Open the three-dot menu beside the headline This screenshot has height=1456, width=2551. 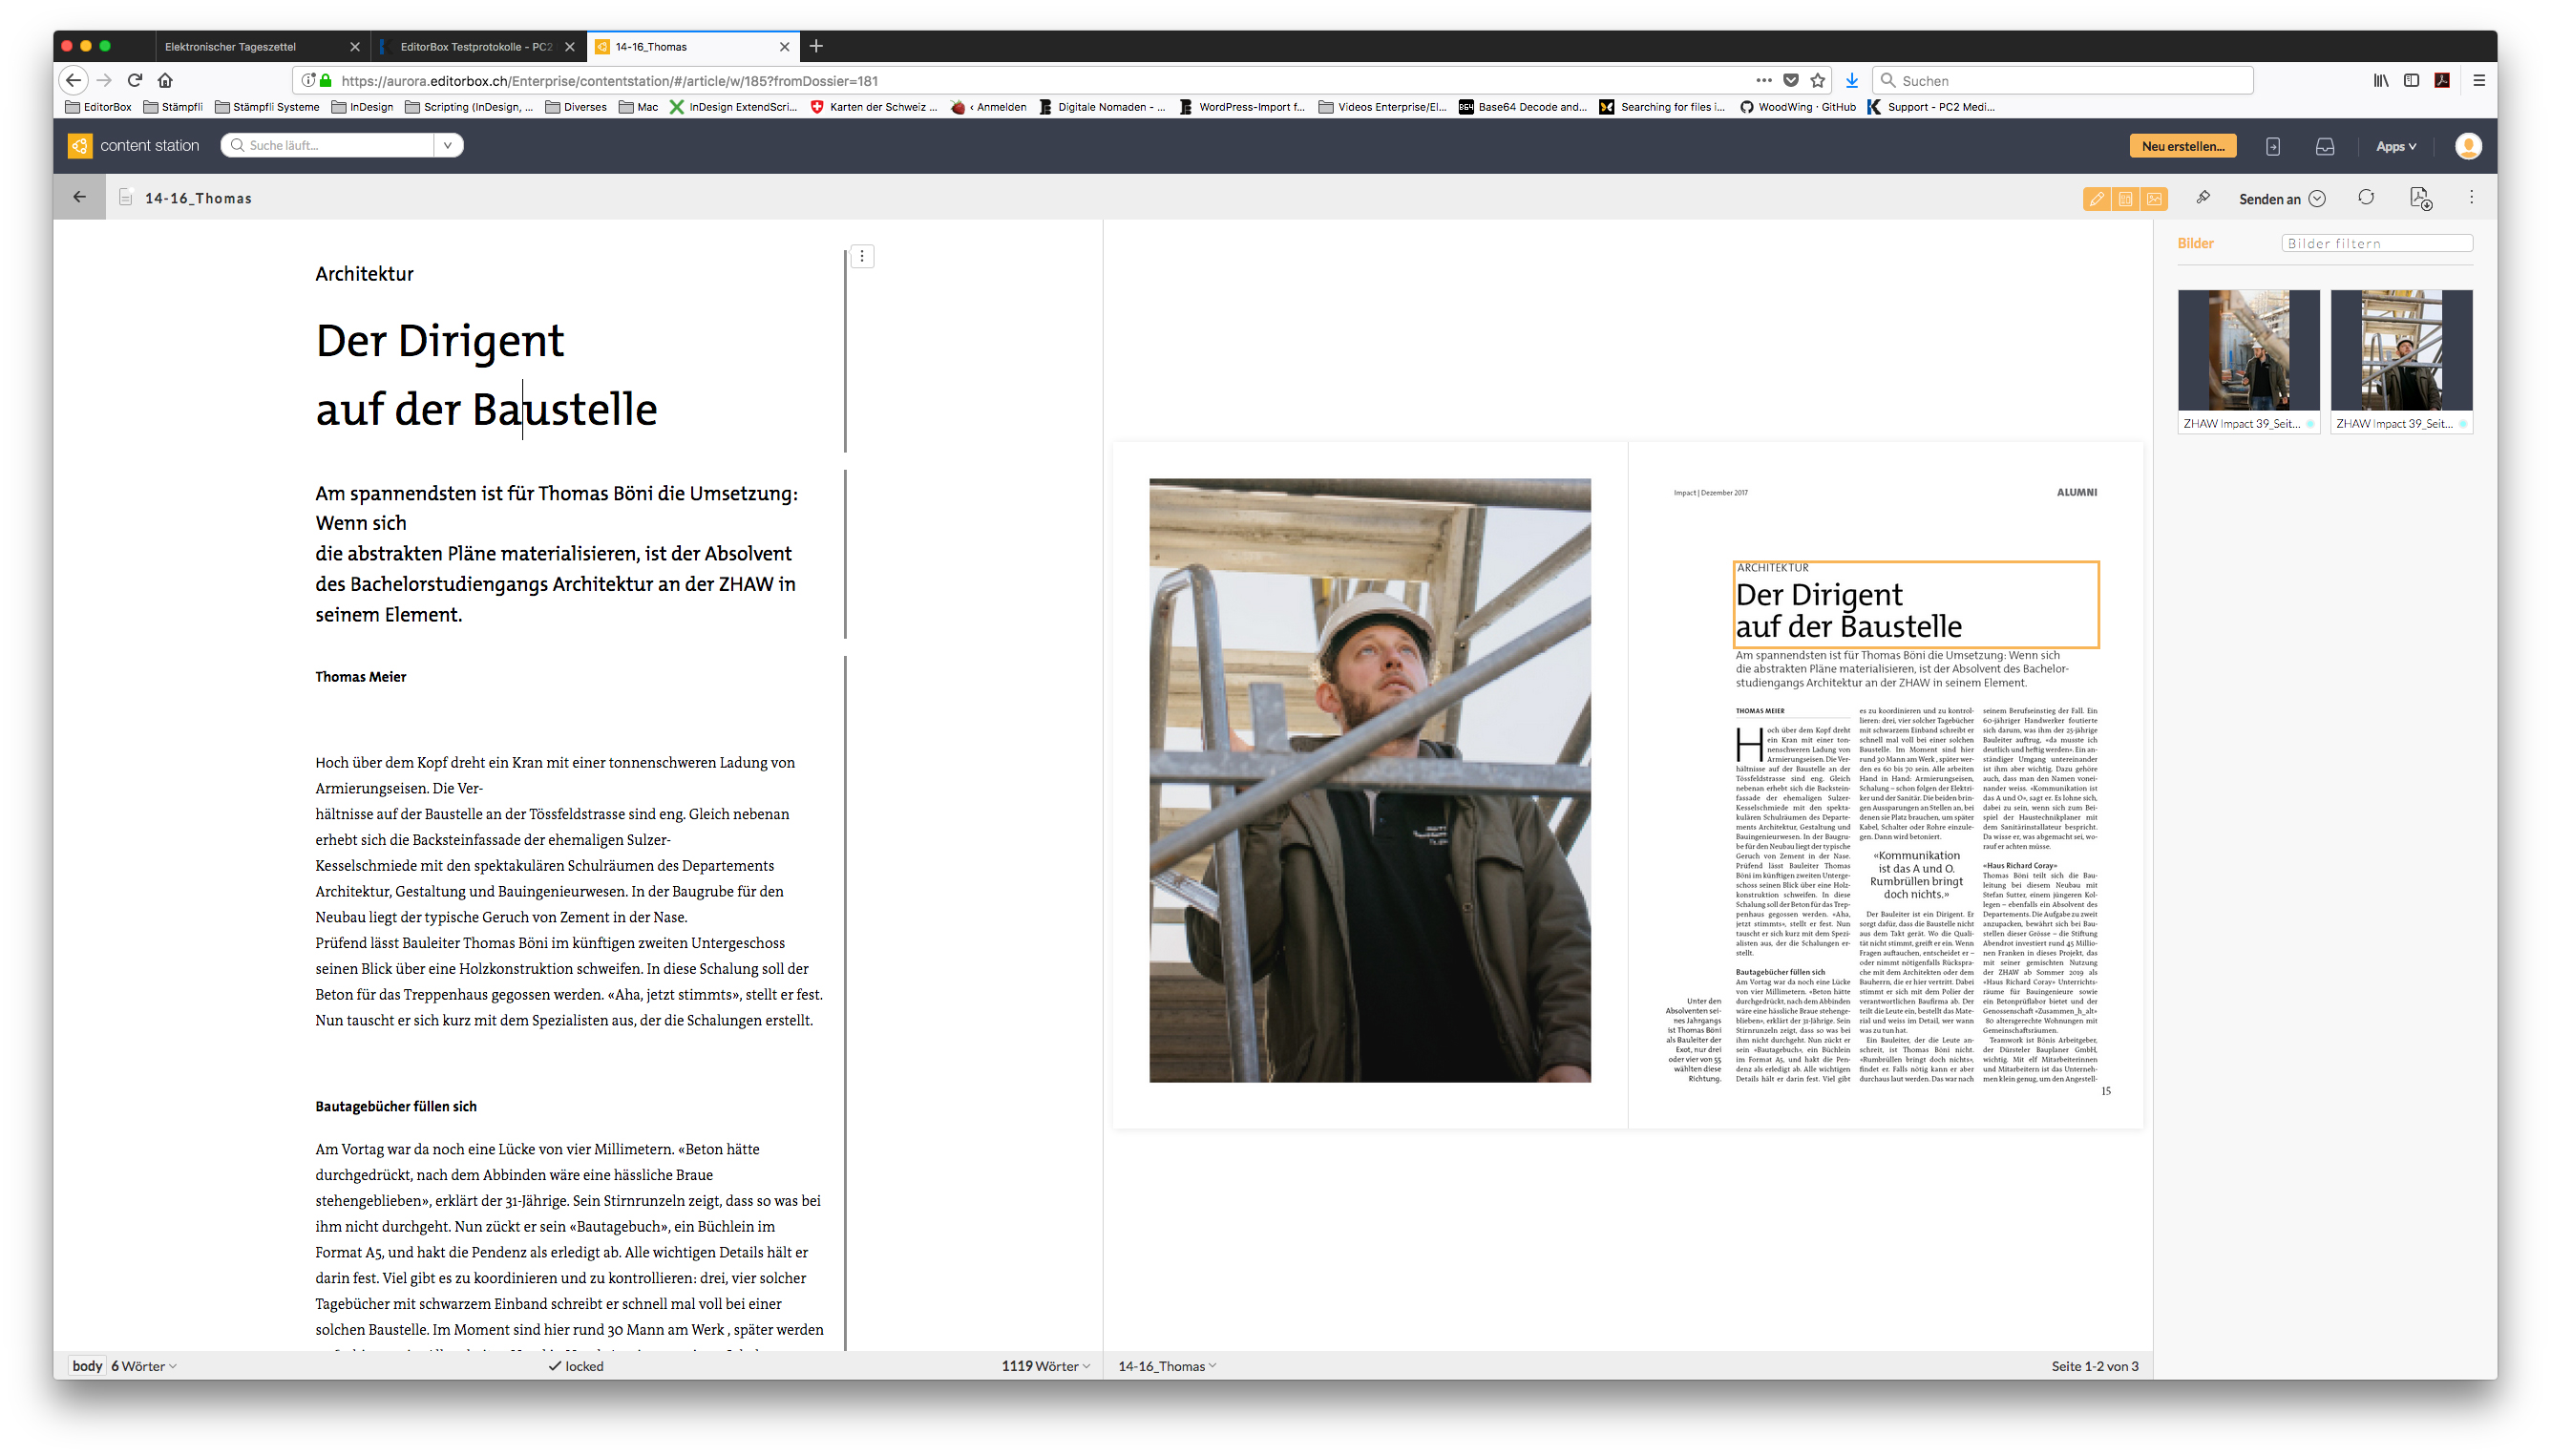click(x=862, y=257)
